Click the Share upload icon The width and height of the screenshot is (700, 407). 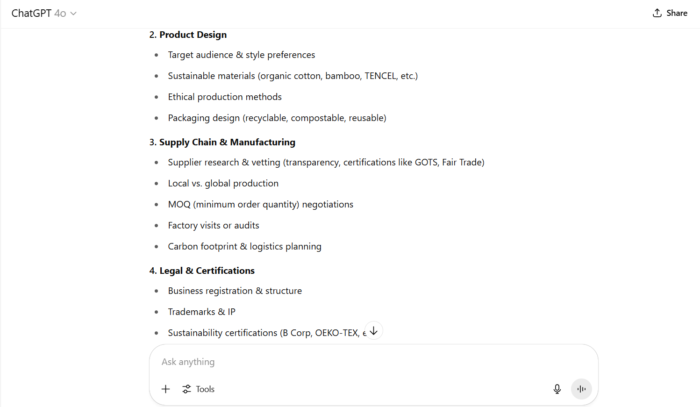(656, 13)
